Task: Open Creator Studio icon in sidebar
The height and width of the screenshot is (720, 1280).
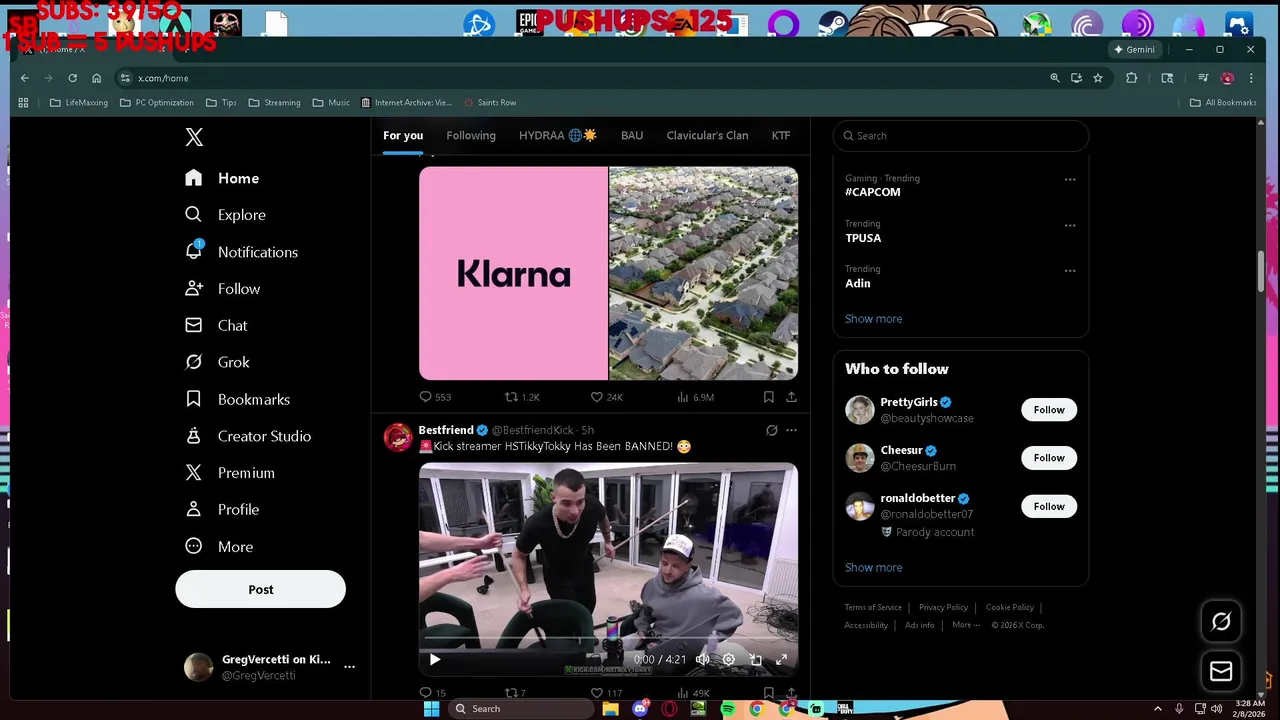Action: tap(194, 436)
